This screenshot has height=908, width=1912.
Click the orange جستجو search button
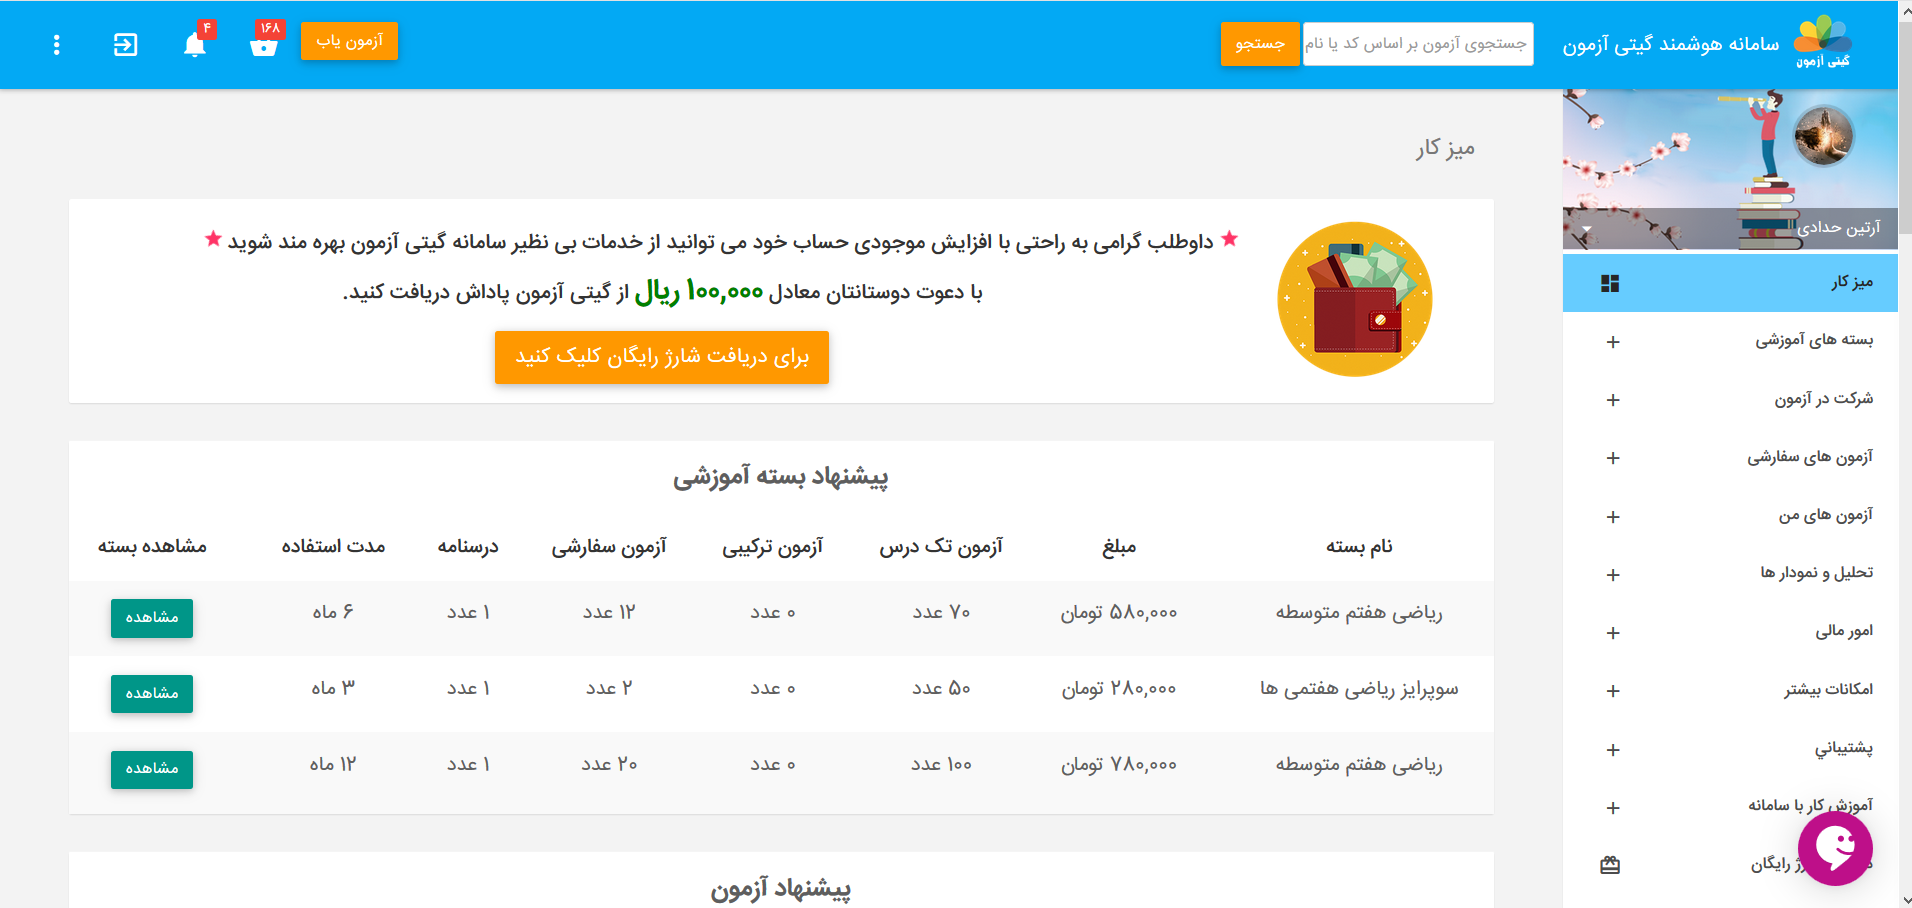1259,44
